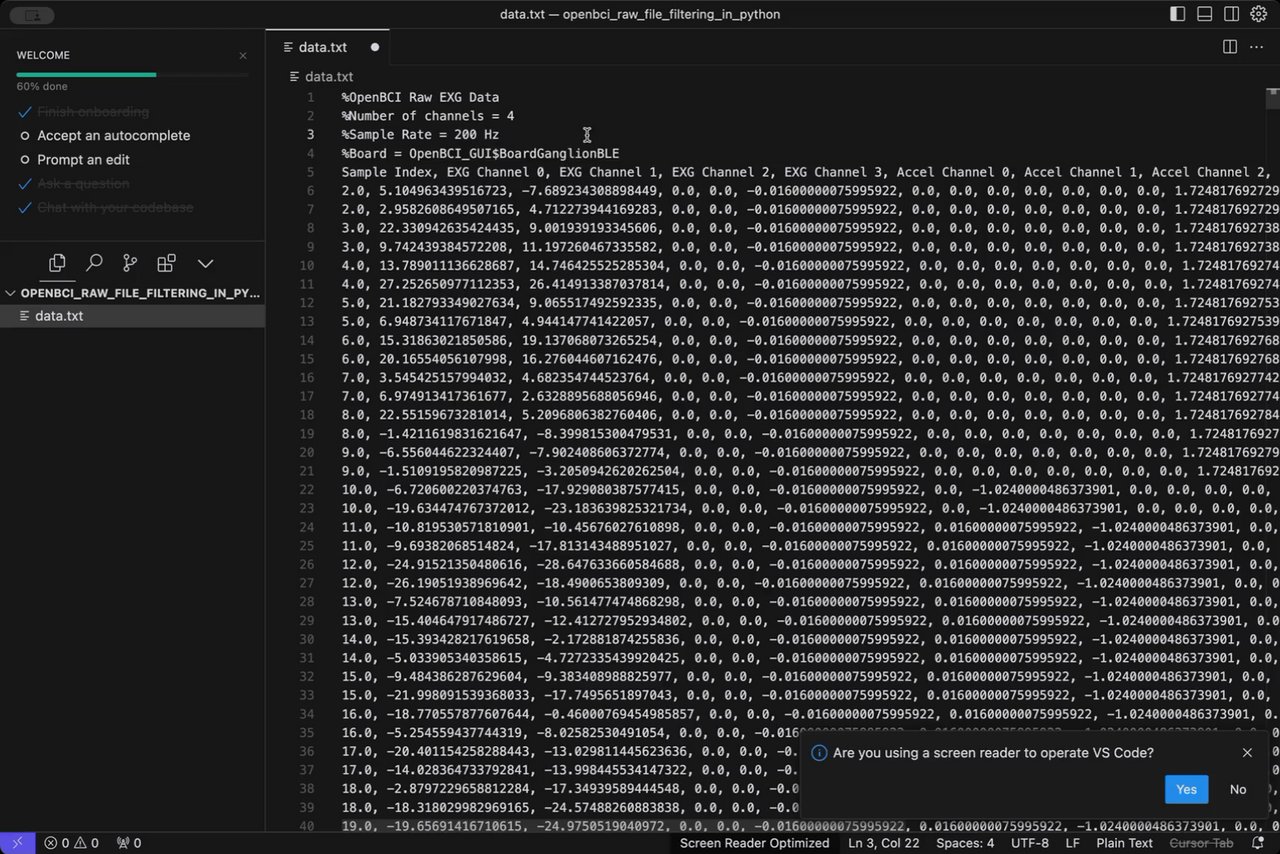Click the file icon in the data.txt tab
This screenshot has width=1280, height=854.
tap(289, 47)
